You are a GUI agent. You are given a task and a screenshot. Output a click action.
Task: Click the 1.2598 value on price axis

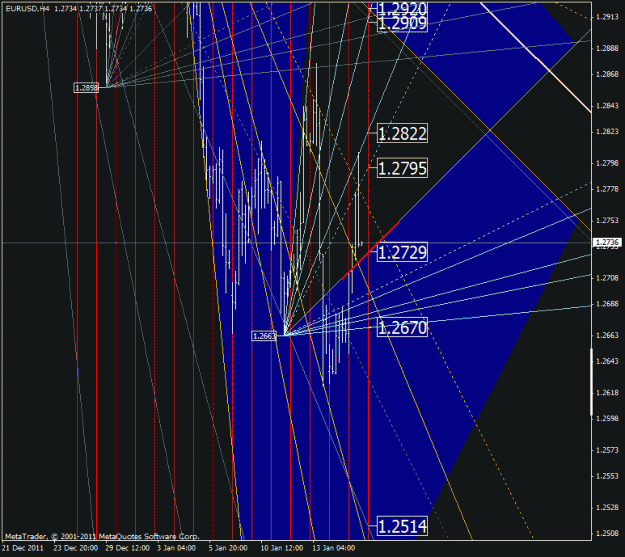point(607,419)
